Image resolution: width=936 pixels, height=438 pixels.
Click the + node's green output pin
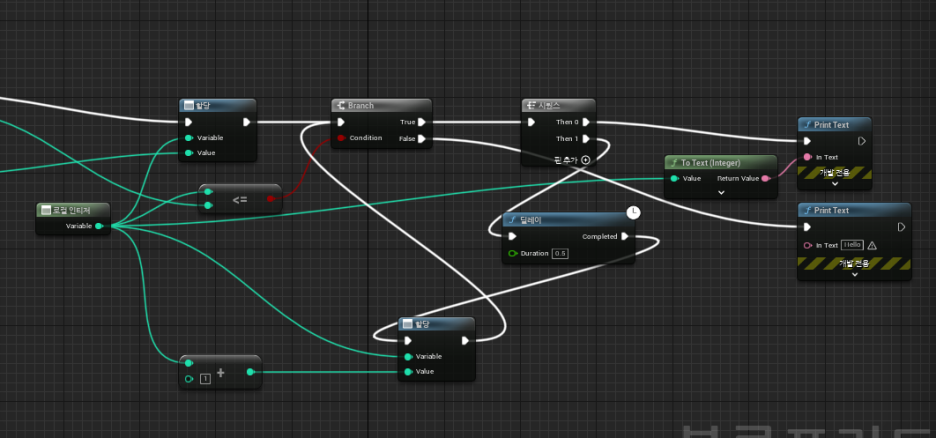coord(250,372)
